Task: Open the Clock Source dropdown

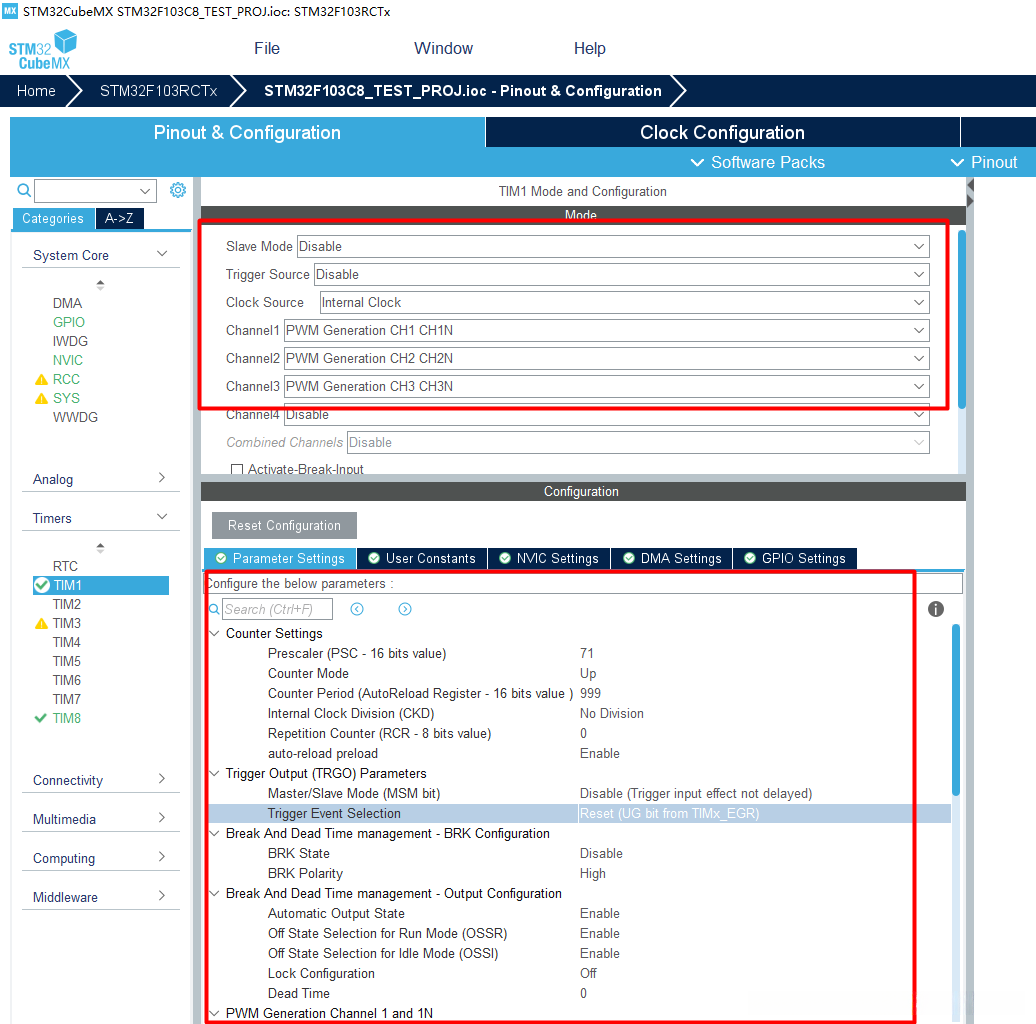Action: click(624, 303)
